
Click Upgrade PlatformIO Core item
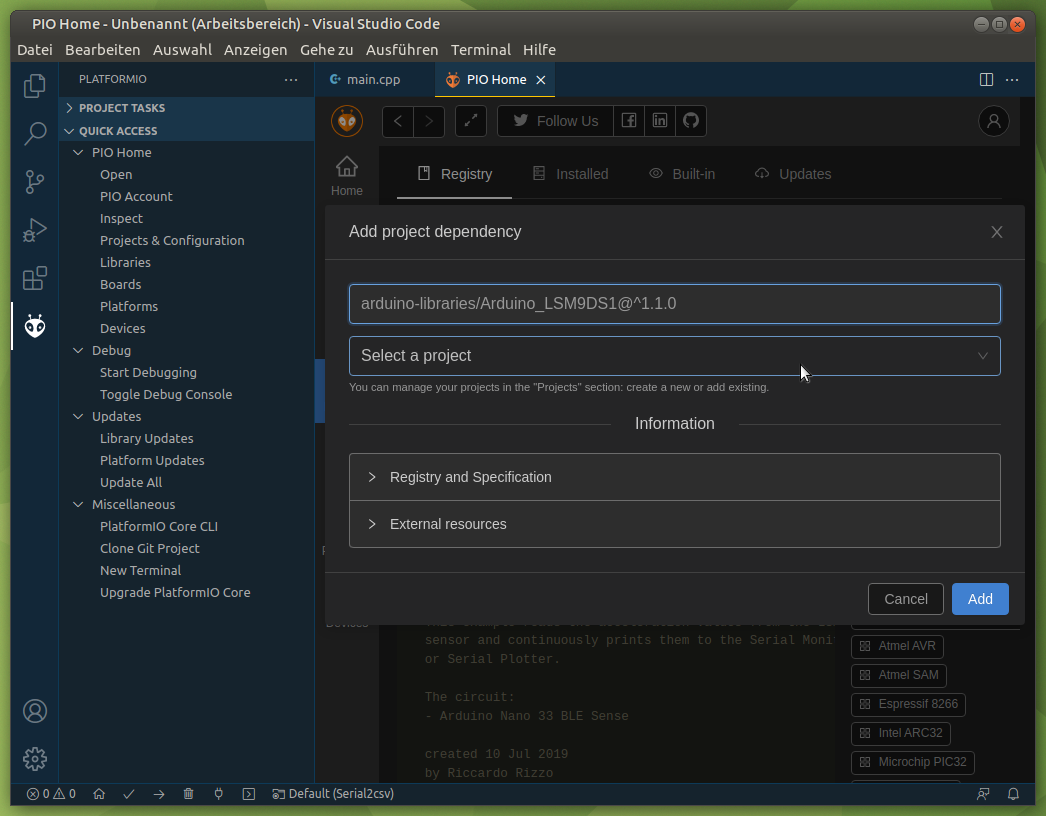pyautogui.click(x=175, y=593)
